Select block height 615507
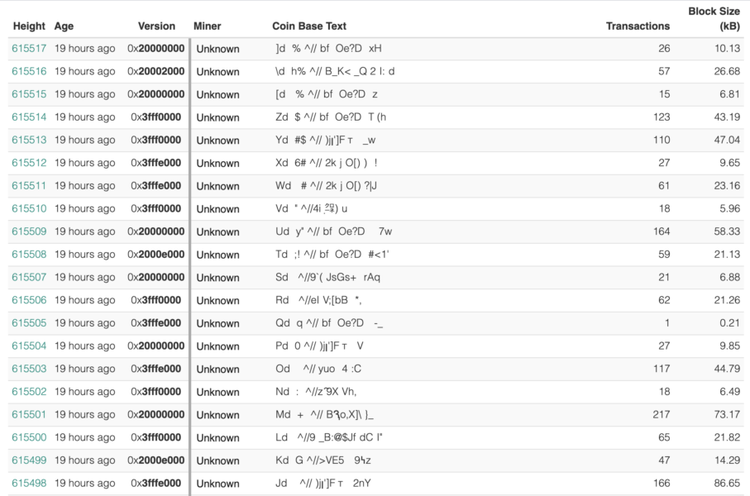 tap(29, 277)
